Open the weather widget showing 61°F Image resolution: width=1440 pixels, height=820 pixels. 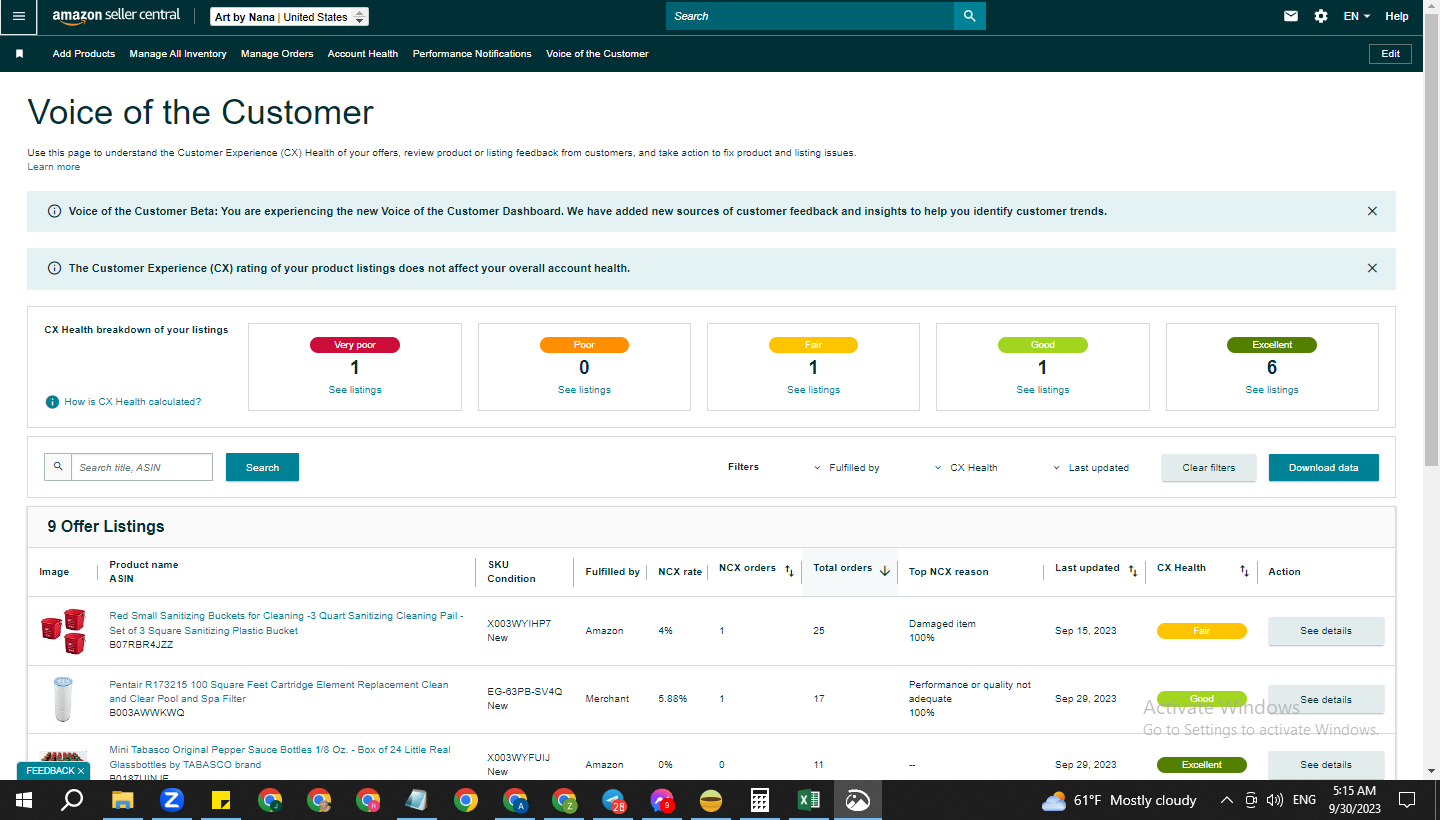(1119, 800)
